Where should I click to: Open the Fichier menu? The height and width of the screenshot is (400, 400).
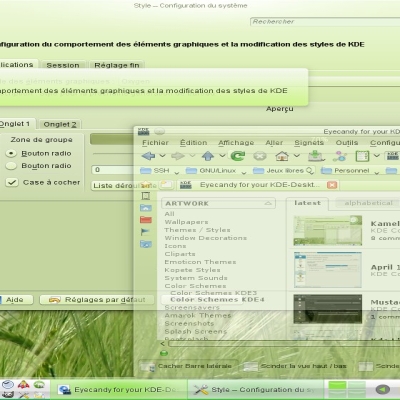click(155, 143)
